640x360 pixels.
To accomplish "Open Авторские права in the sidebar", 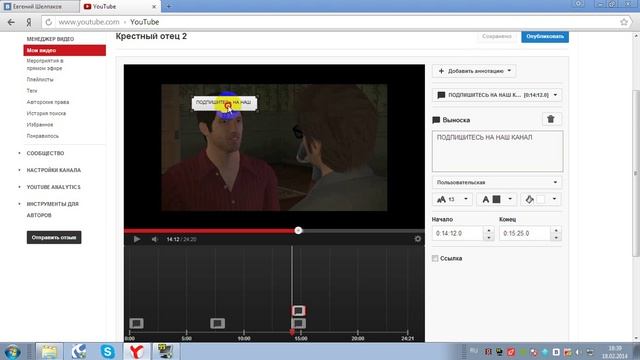I will tap(48, 102).
